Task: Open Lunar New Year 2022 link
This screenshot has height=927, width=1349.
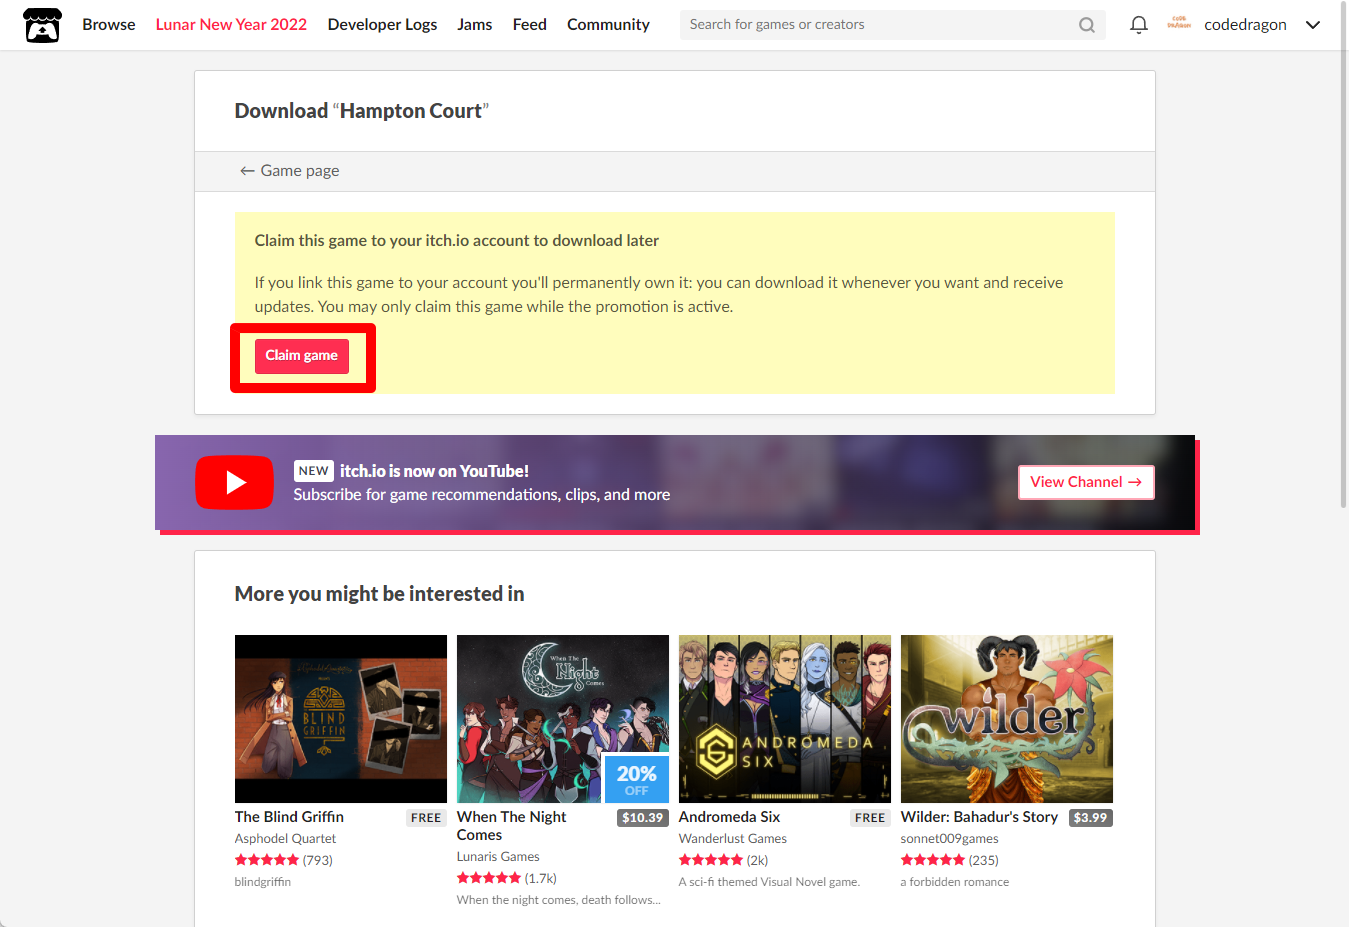Action: pyautogui.click(x=231, y=25)
